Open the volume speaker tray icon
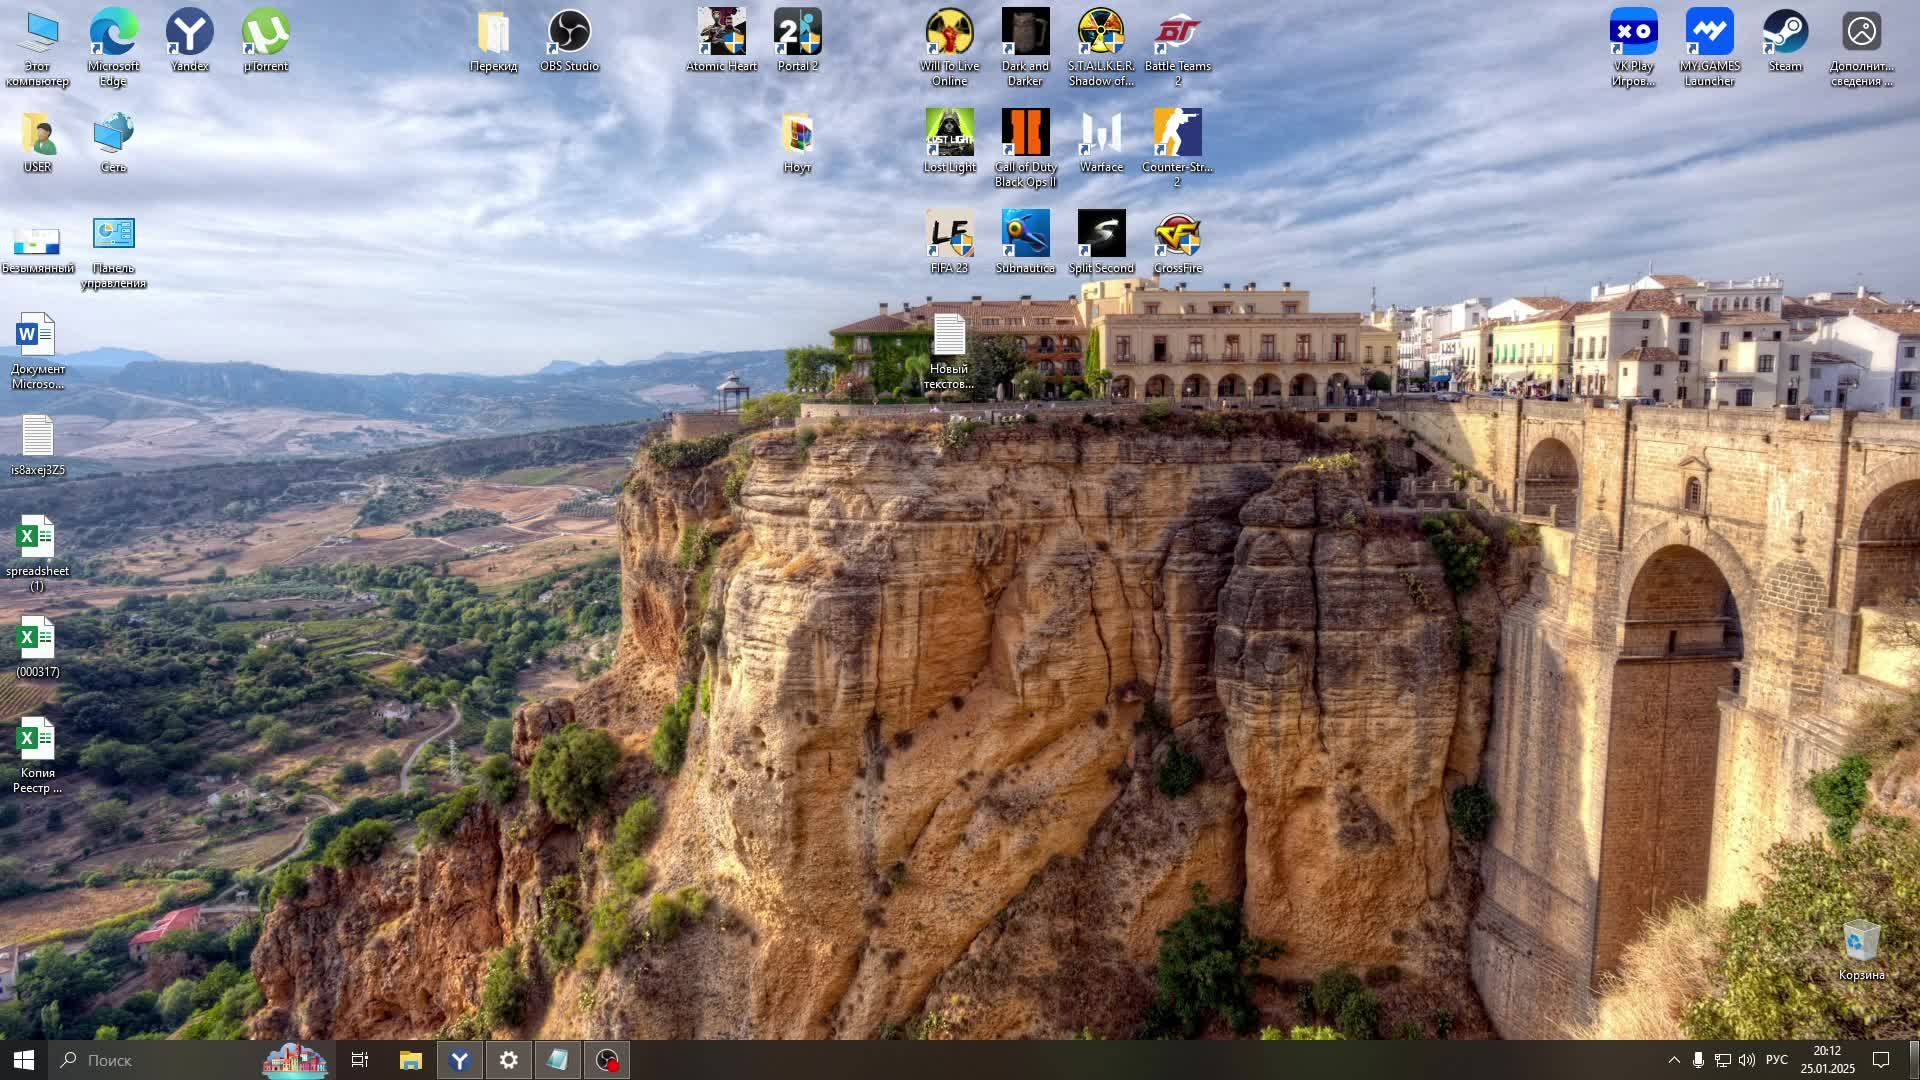This screenshot has width=1920, height=1080. click(1747, 1060)
